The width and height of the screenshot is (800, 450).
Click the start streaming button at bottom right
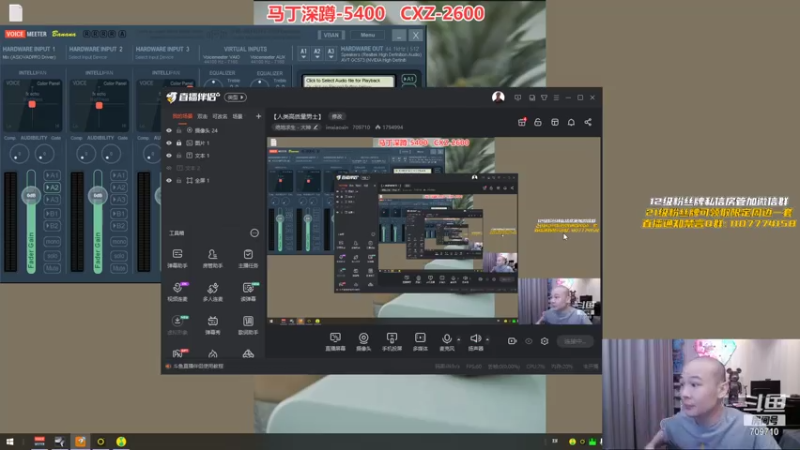coord(575,341)
